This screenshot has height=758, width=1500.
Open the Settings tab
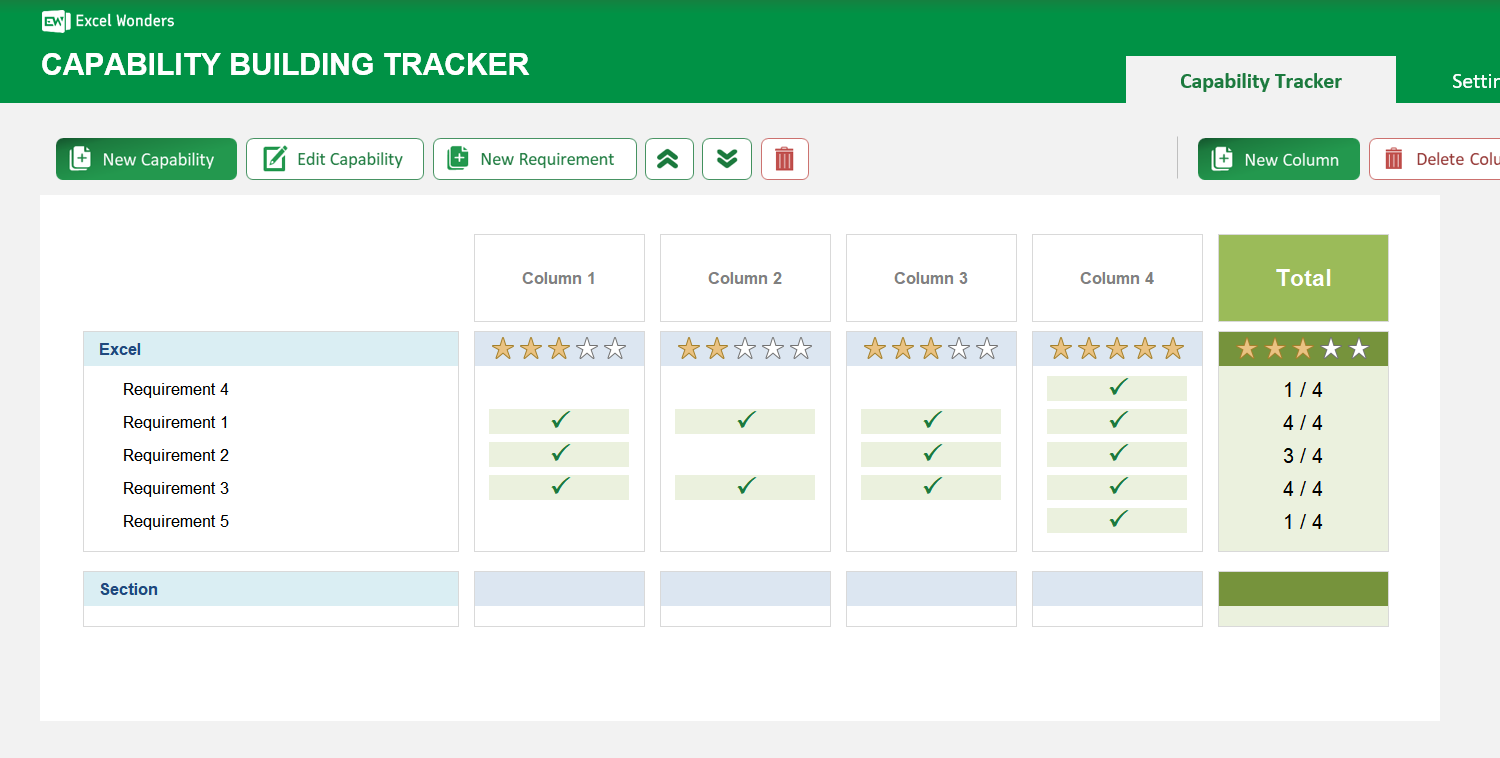point(1476,80)
